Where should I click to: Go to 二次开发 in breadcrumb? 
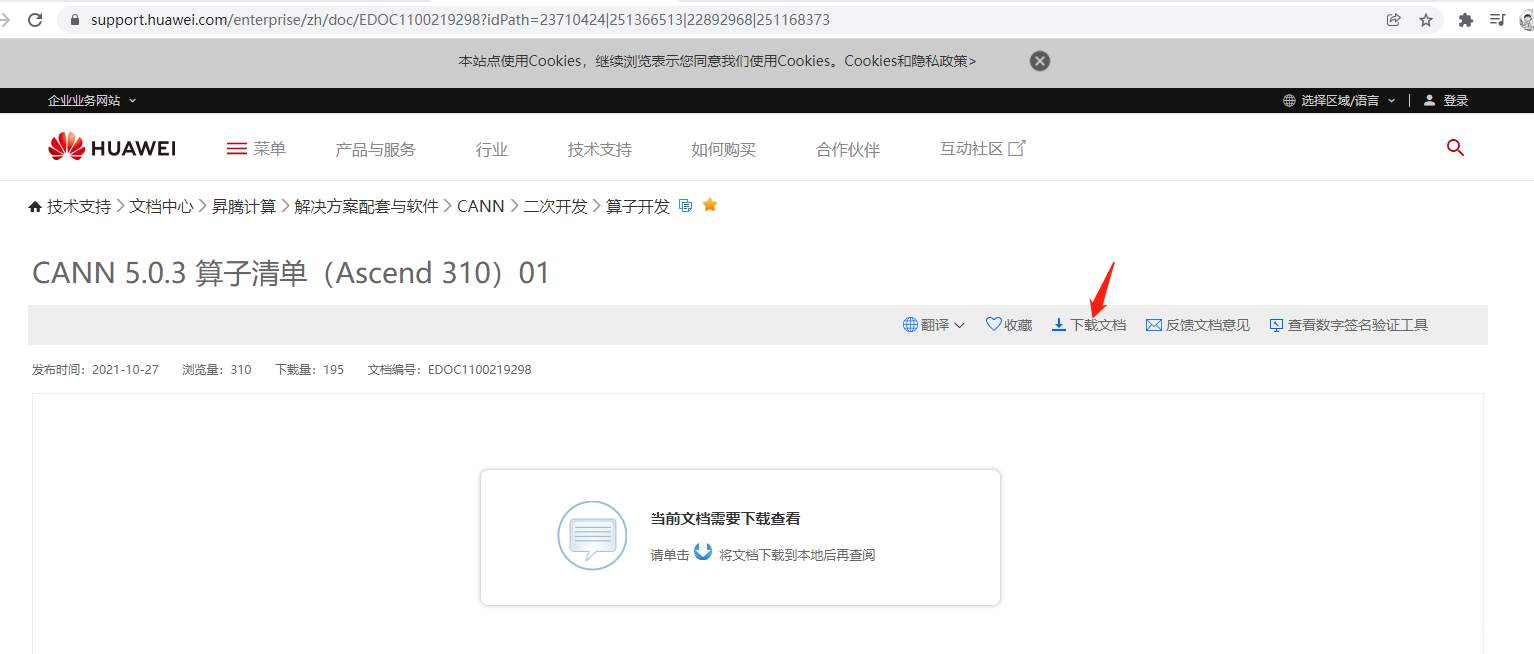(555, 206)
